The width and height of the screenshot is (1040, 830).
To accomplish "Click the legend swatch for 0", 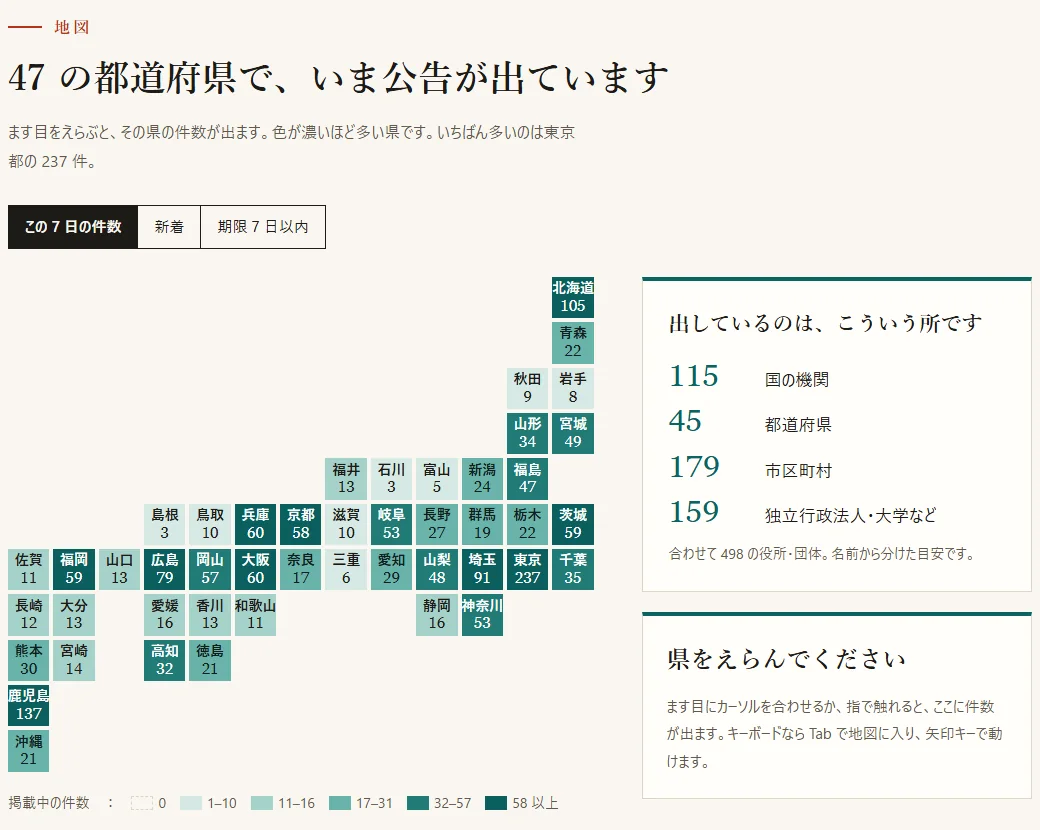I will pyautogui.click(x=142, y=803).
